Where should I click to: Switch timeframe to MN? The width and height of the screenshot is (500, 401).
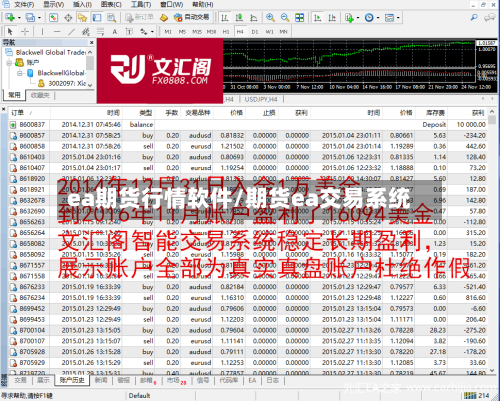pos(283,32)
